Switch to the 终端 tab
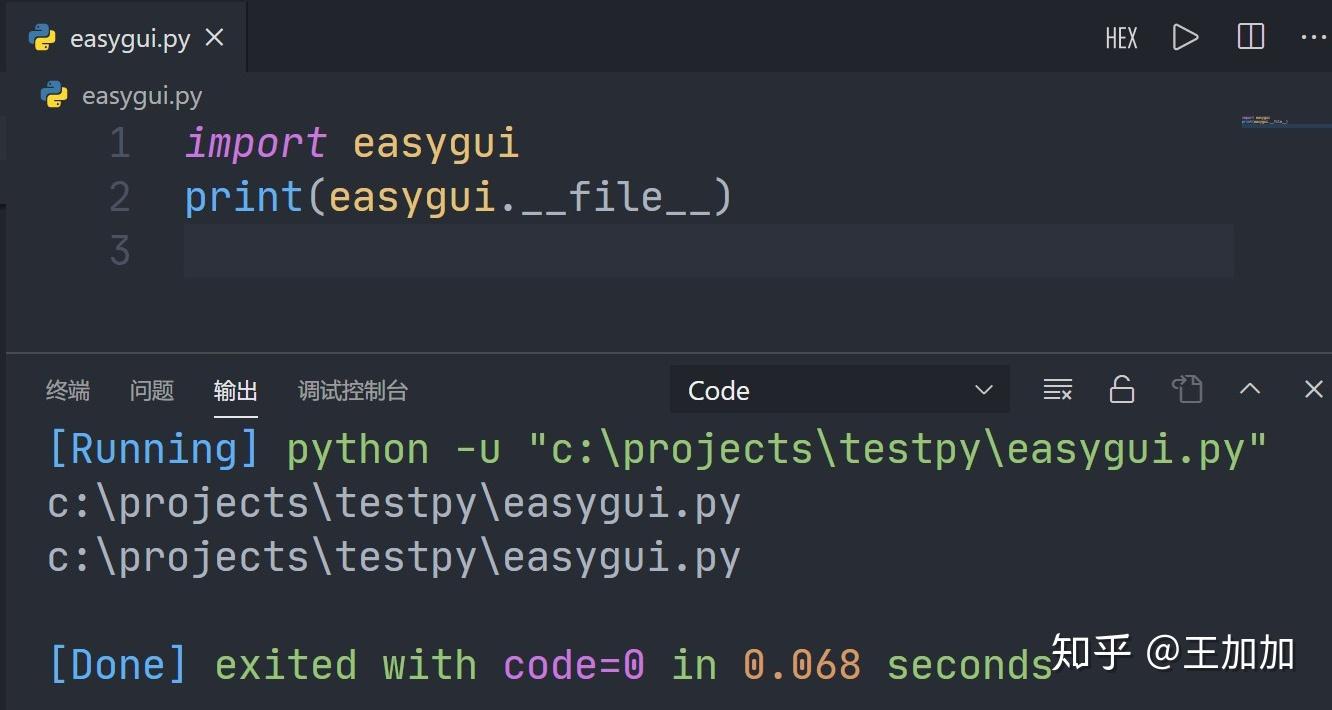1332x710 pixels. coord(68,391)
